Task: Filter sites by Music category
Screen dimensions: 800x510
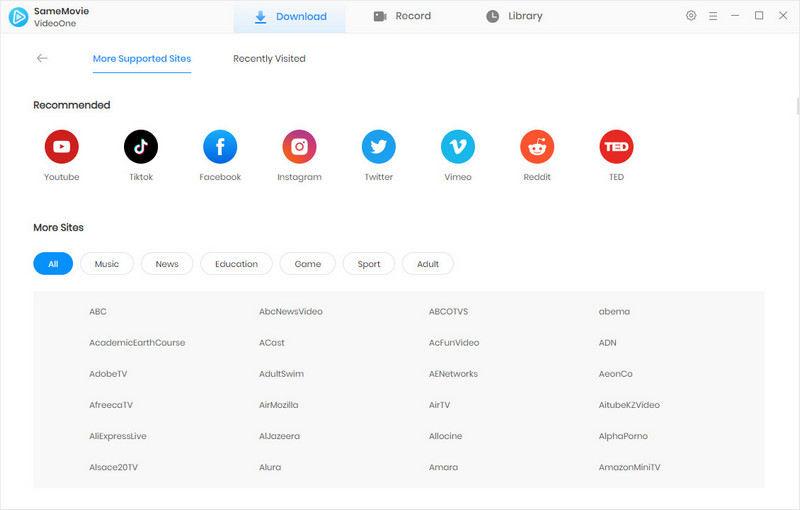Action: pyautogui.click(x=107, y=264)
